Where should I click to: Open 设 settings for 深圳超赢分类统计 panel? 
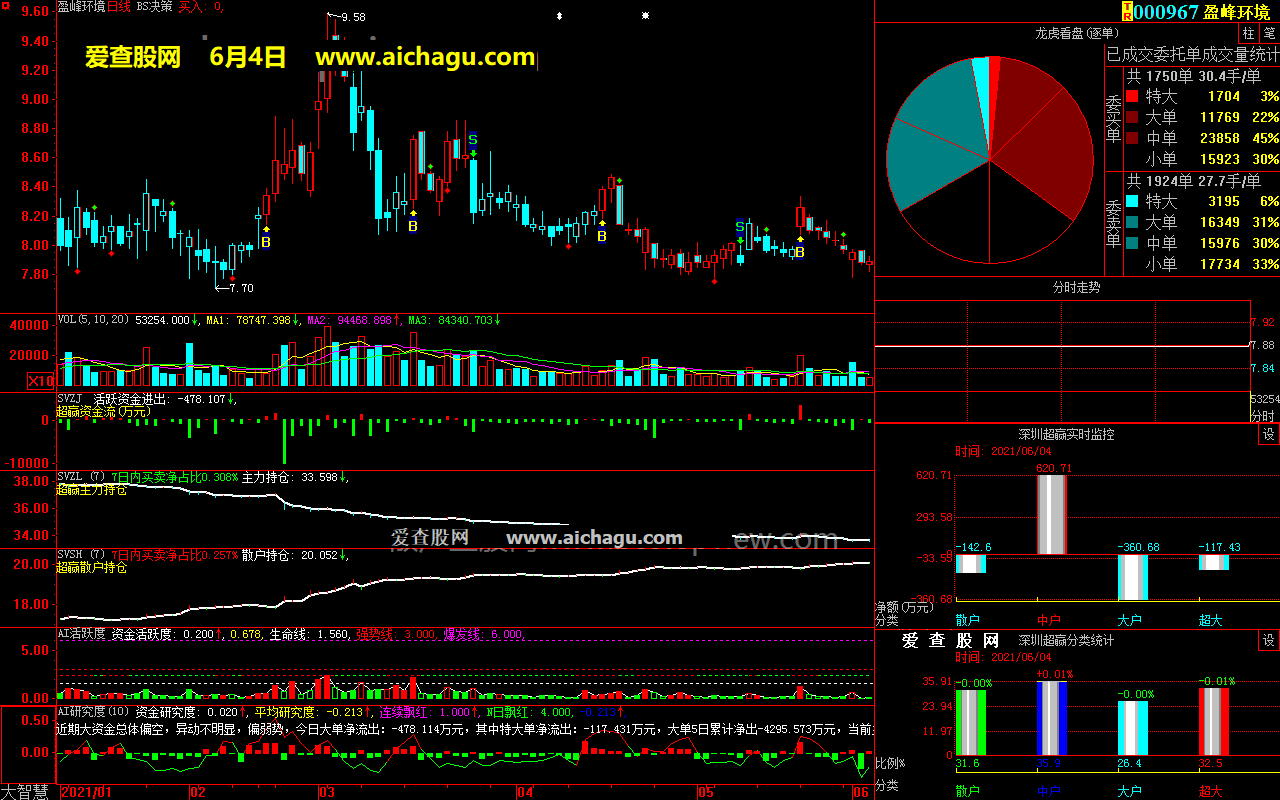[x=1269, y=641]
